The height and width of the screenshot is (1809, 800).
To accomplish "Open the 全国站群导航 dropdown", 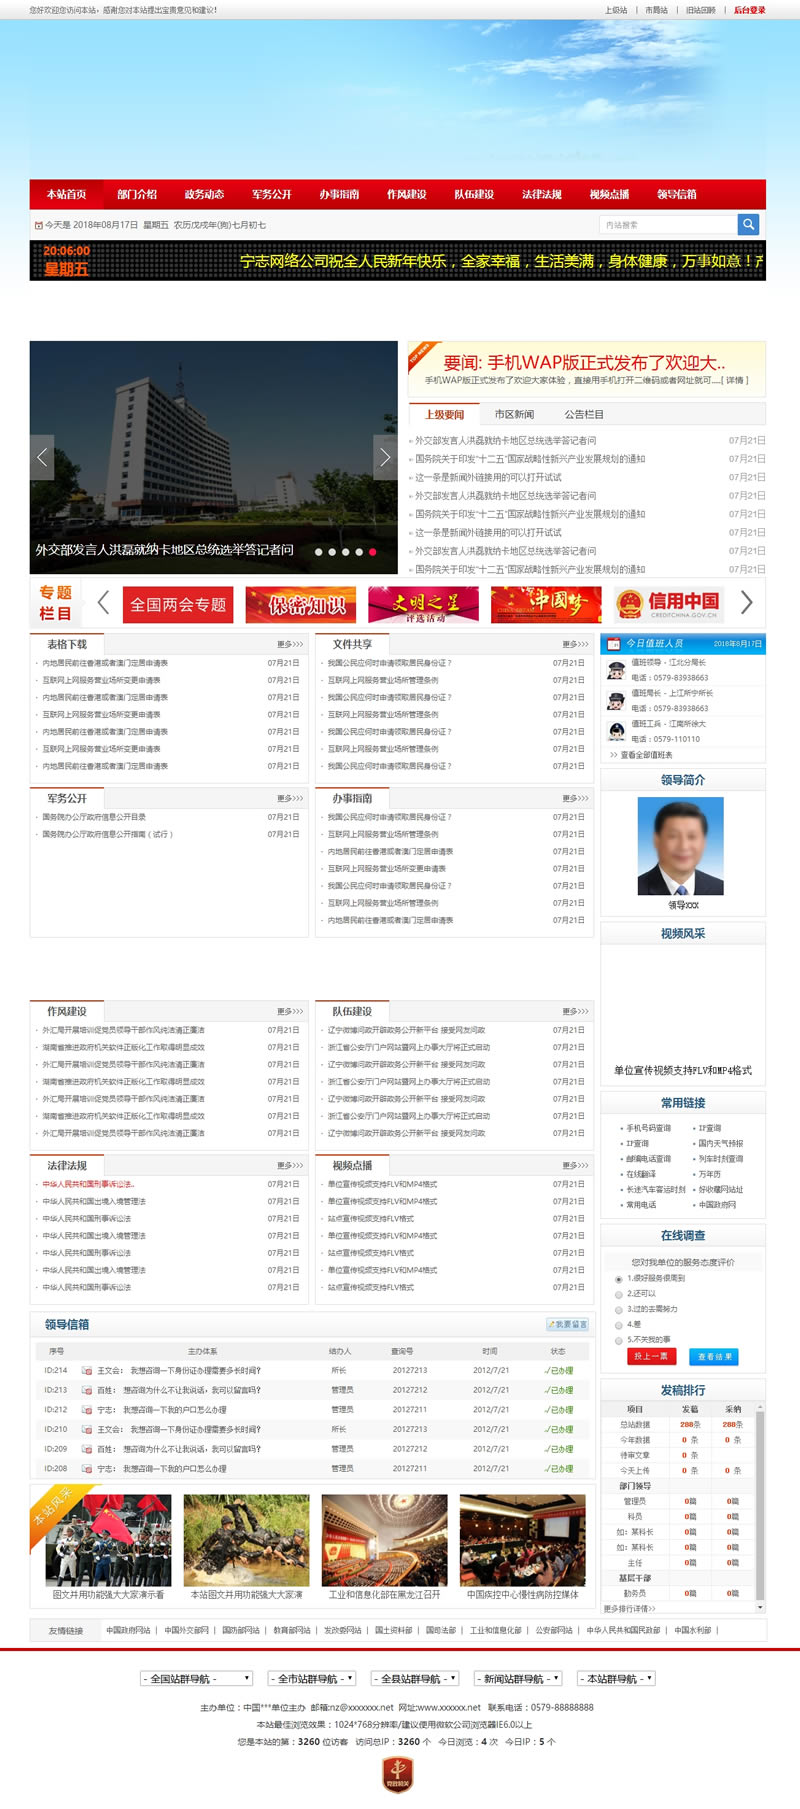I will [196, 1679].
